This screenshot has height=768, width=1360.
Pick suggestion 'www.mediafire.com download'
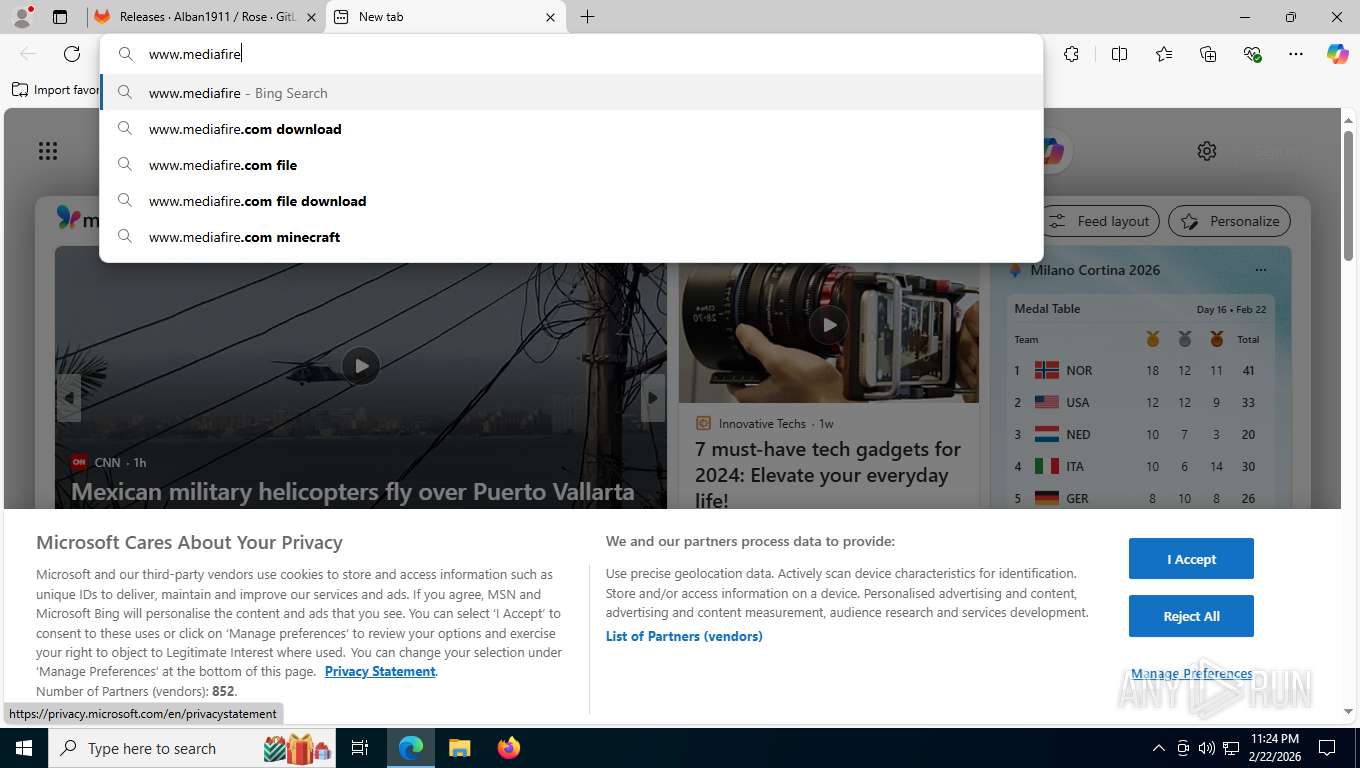(571, 129)
